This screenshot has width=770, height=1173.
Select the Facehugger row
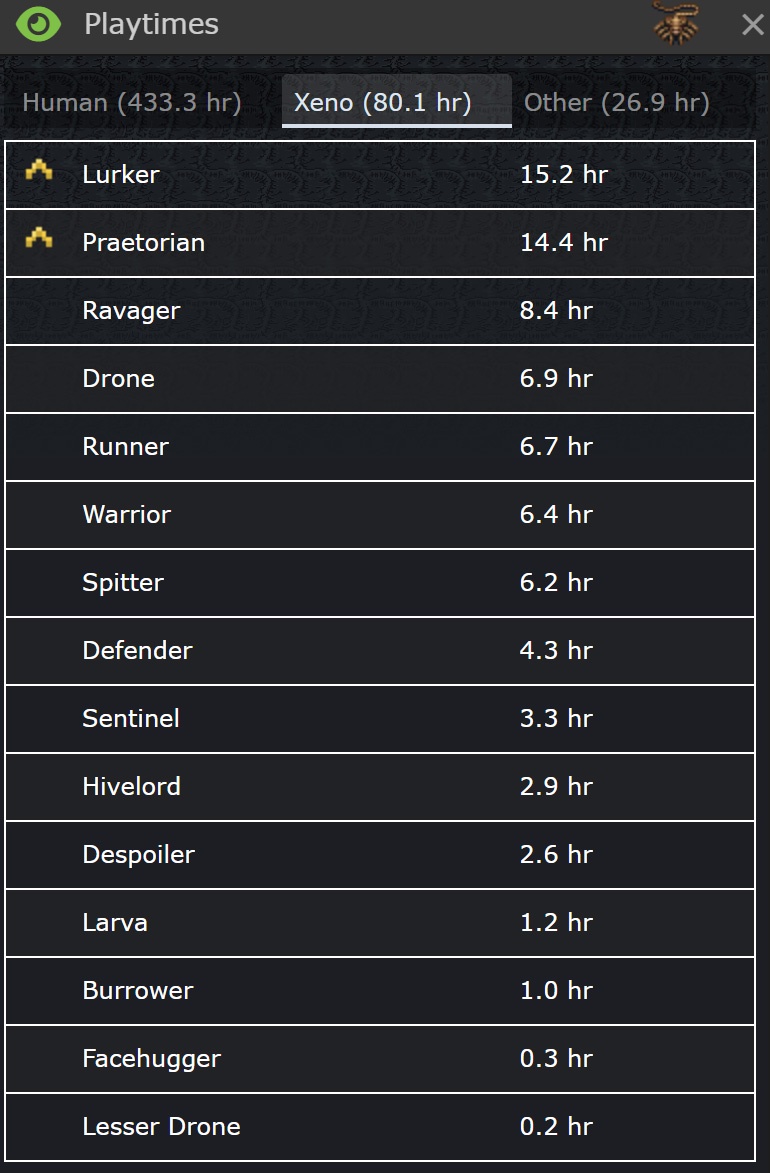point(380,1059)
